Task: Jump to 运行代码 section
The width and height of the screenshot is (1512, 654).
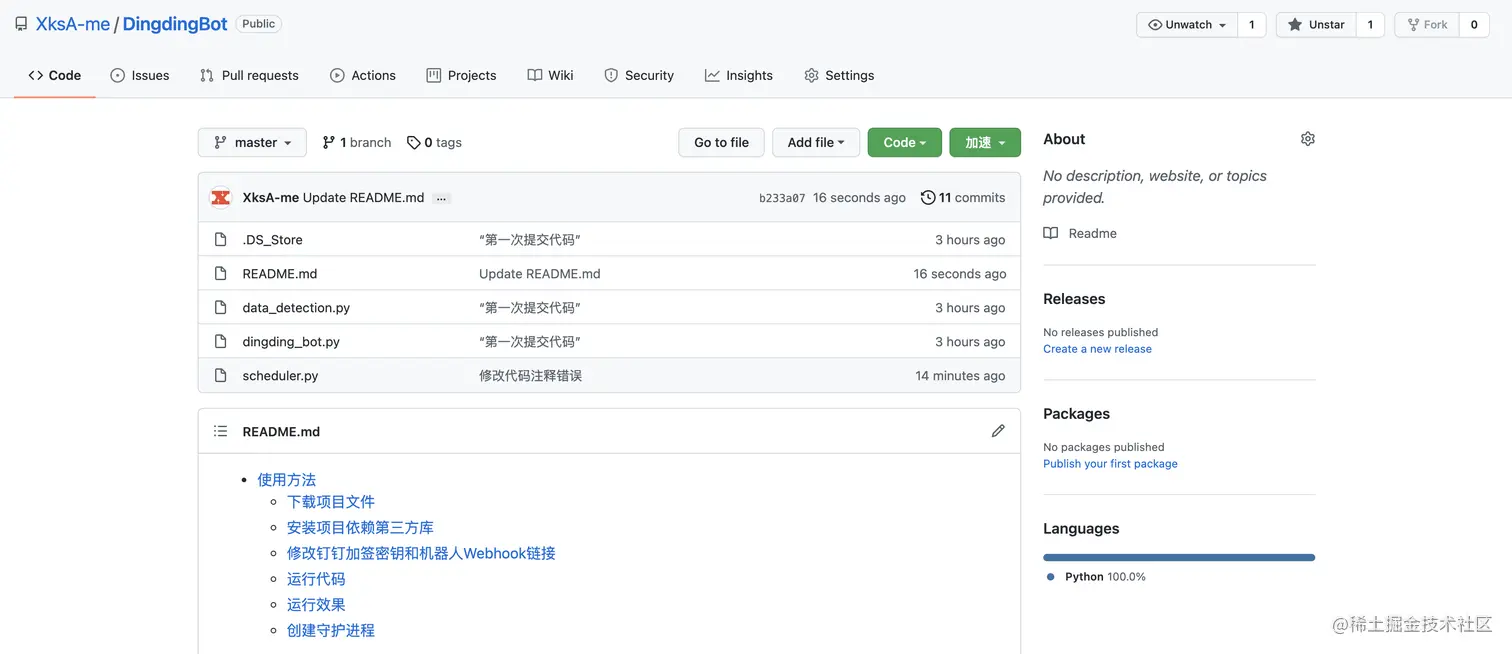Action: pos(316,579)
